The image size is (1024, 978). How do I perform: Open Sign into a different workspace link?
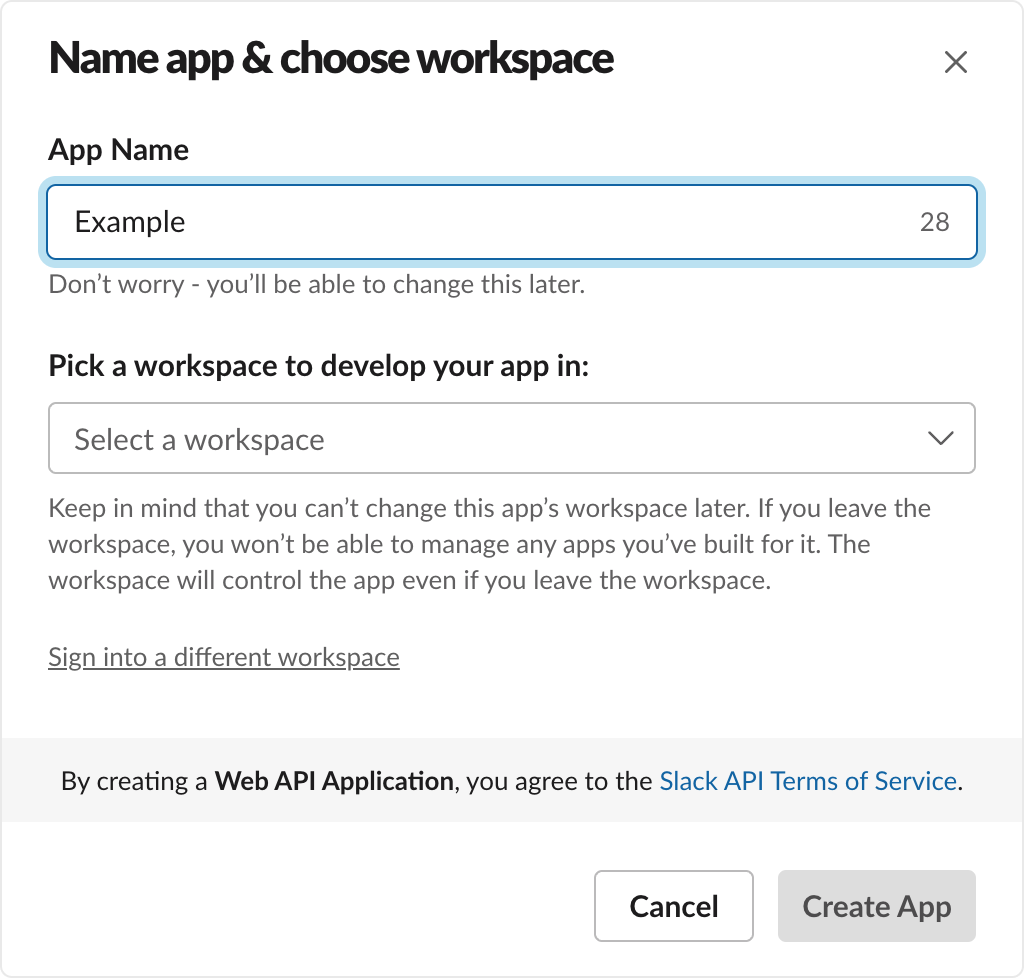pyautogui.click(x=224, y=657)
